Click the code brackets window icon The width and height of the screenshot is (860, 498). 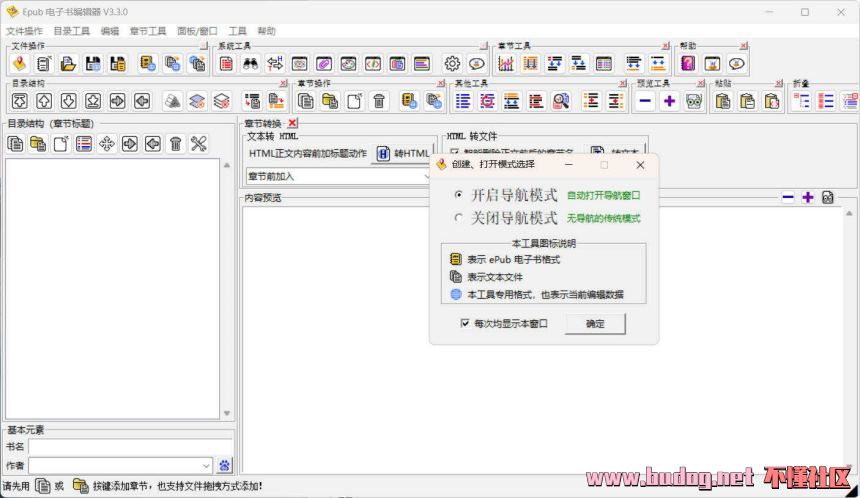[373, 64]
